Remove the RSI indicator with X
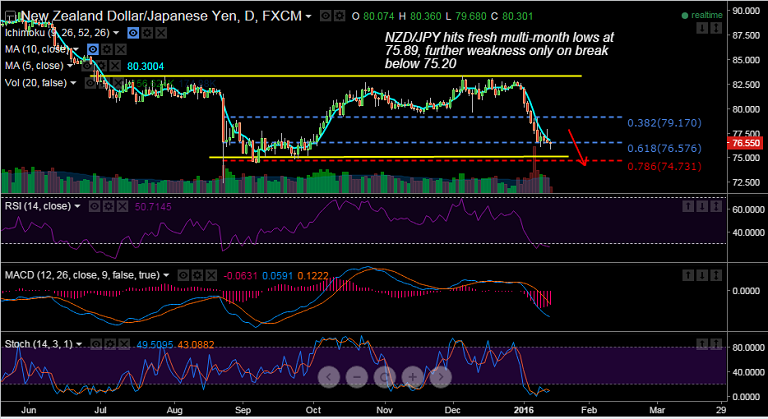 122,206
